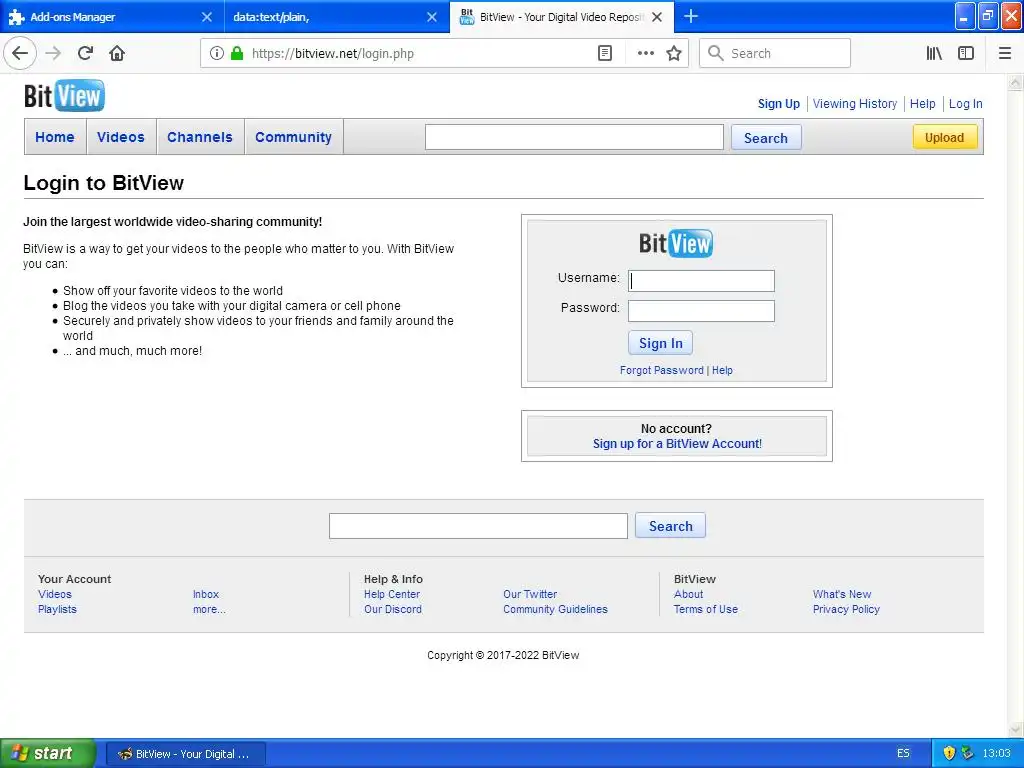Open Terms of Use link

pos(706,609)
